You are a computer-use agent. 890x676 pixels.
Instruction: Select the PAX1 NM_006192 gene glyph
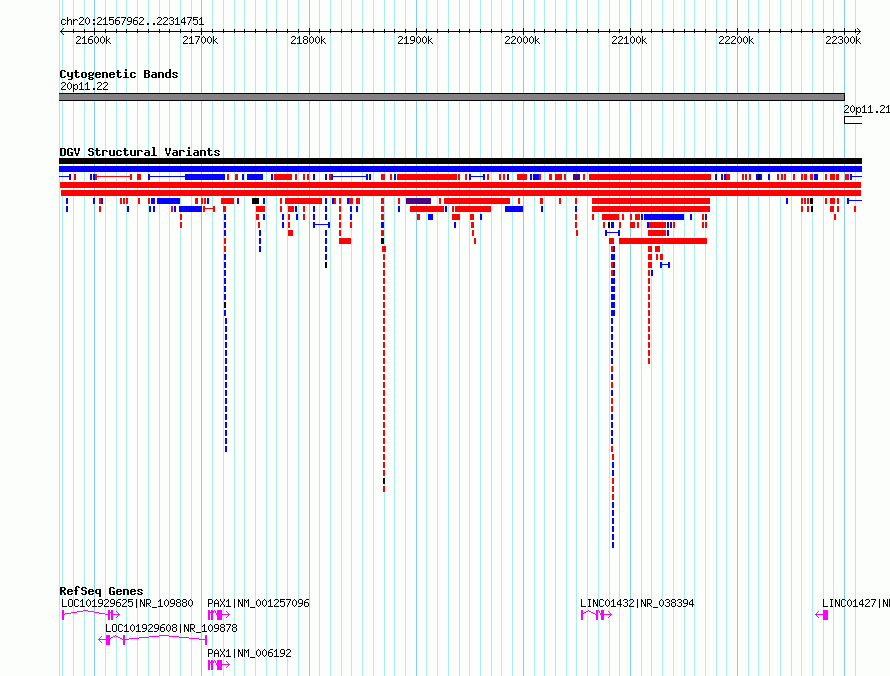[x=219, y=665]
